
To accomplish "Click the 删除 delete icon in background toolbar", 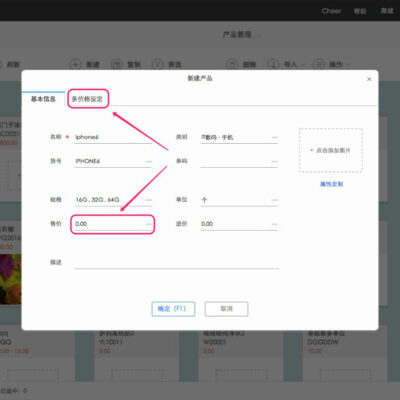I will [232, 64].
